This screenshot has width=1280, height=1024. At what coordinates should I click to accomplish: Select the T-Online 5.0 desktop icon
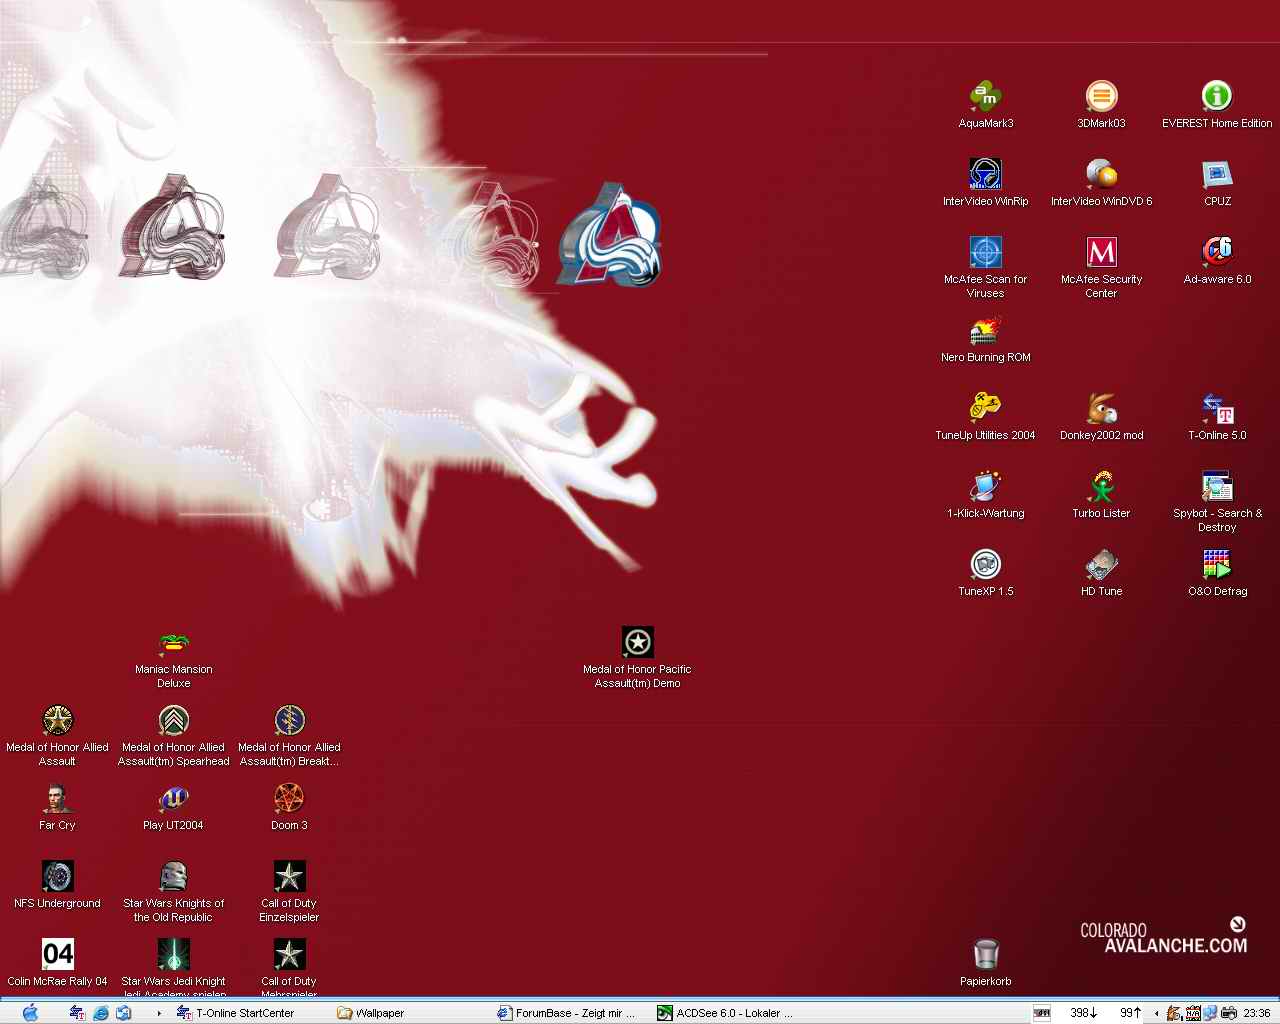click(x=1217, y=408)
